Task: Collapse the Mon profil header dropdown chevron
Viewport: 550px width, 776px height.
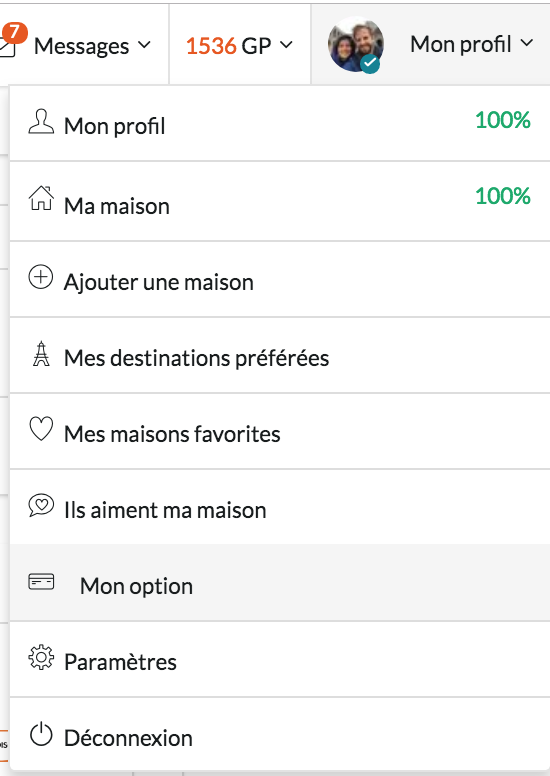Action: pos(527,44)
